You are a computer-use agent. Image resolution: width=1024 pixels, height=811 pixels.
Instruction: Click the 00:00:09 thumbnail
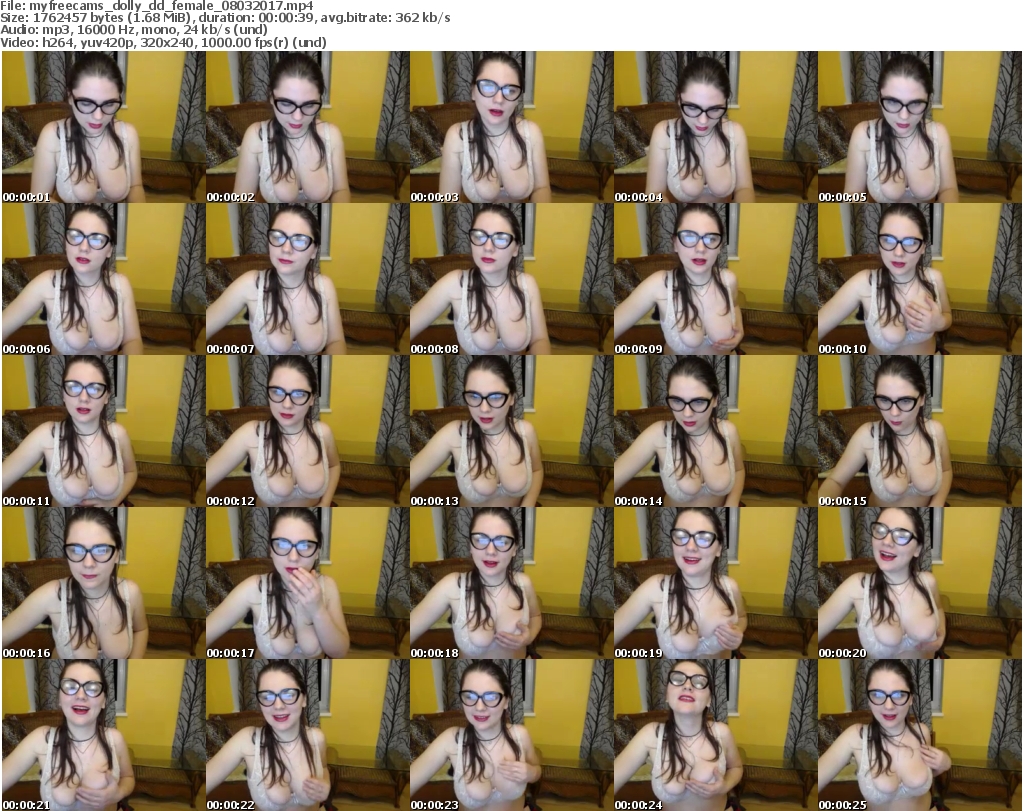[x=716, y=279]
